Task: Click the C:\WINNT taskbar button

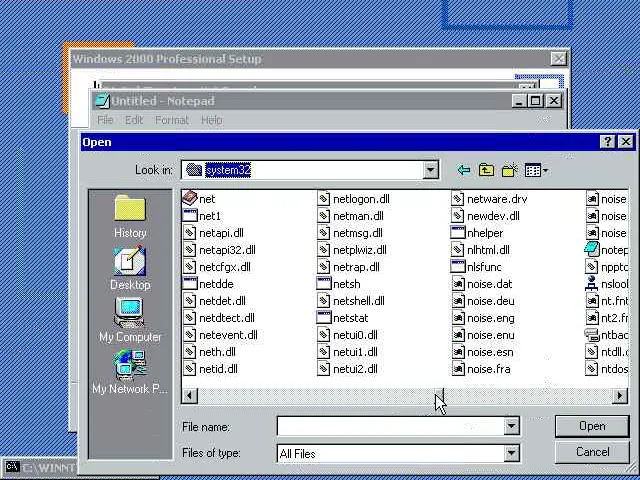Action: click(x=40, y=467)
